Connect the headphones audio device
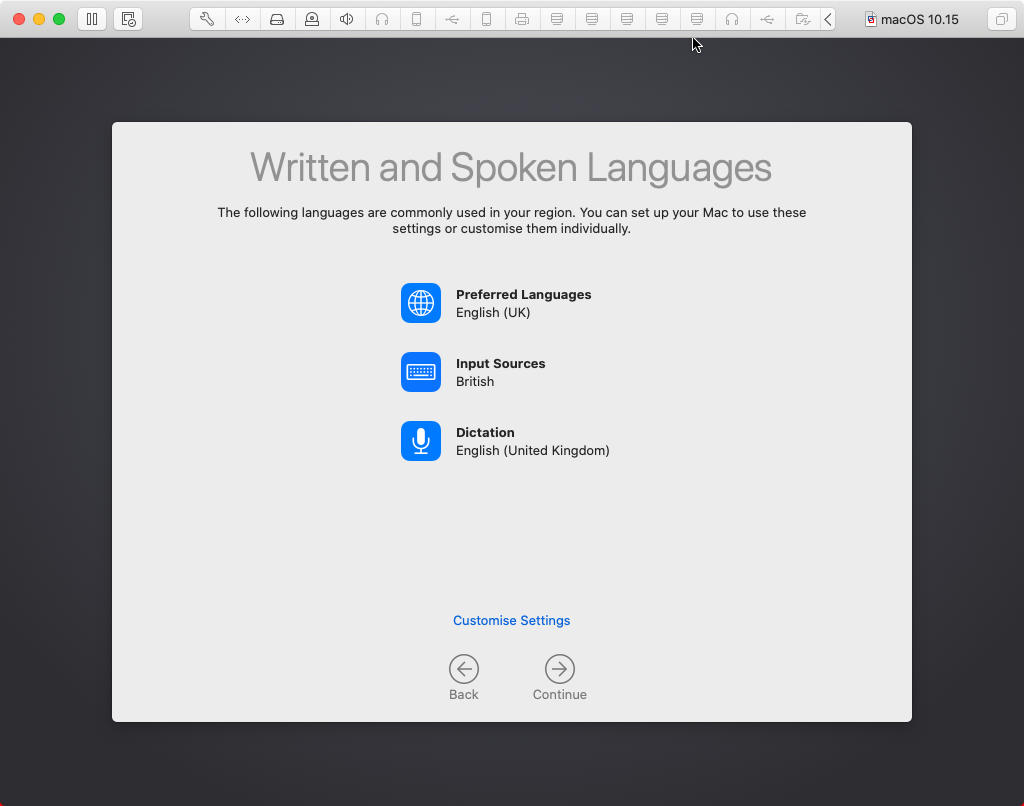1024x806 pixels. (x=382, y=18)
